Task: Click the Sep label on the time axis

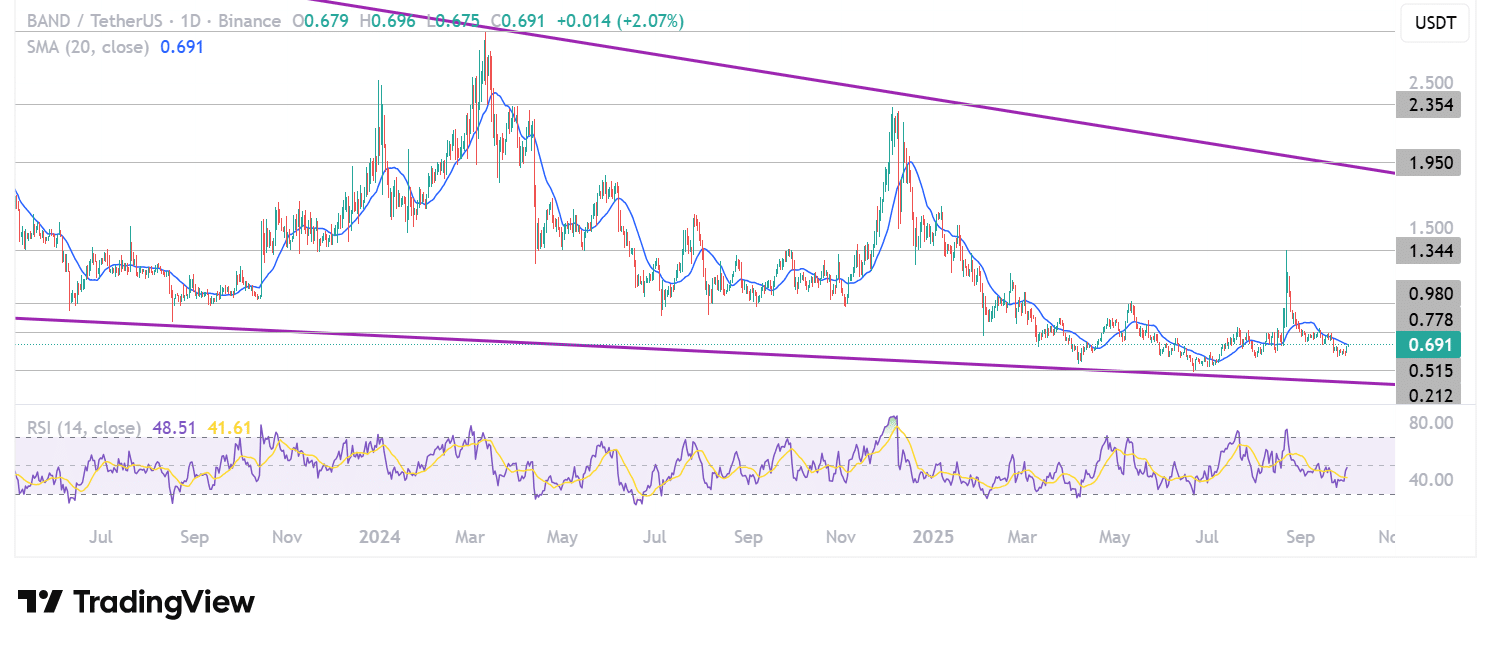Action: [1301, 537]
